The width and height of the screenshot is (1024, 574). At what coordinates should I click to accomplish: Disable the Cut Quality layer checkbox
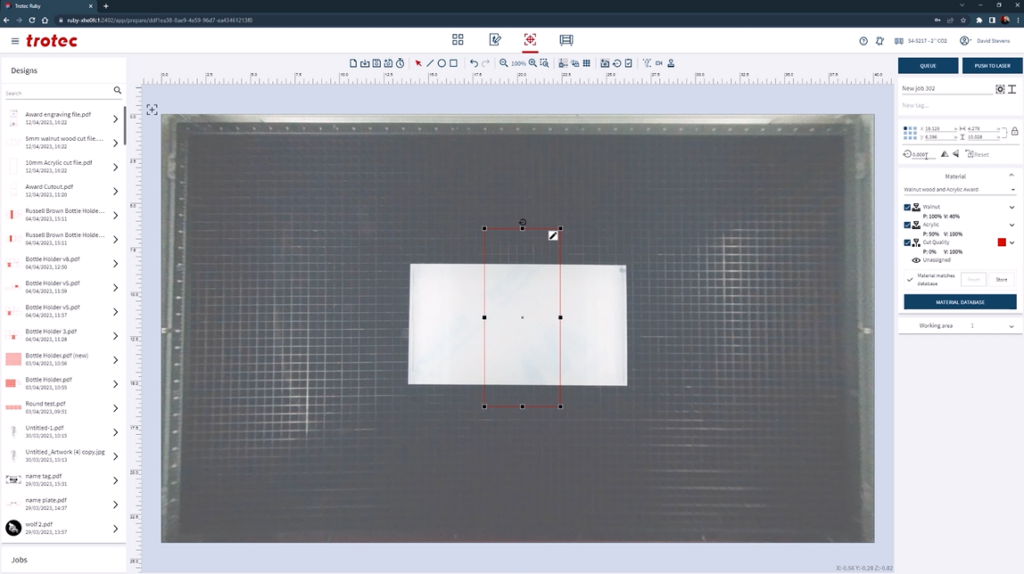point(907,242)
